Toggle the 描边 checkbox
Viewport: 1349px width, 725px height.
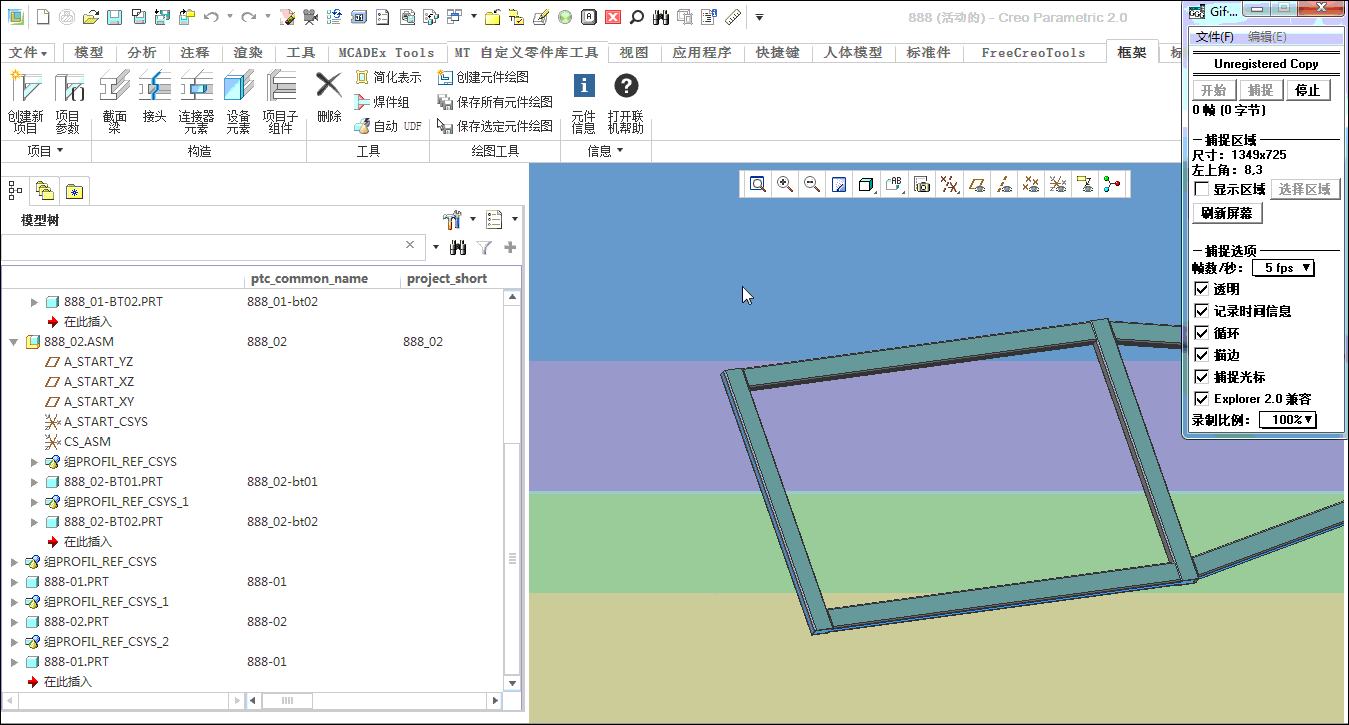click(x=1202, y=355)
